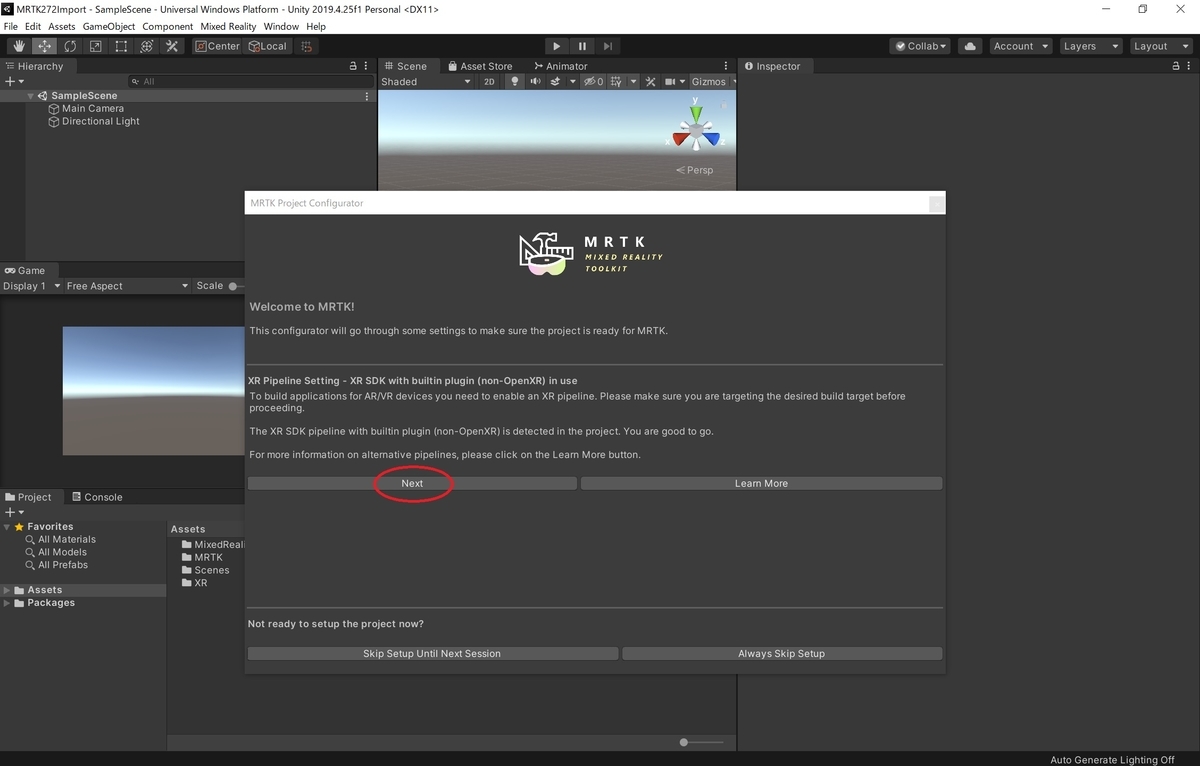The height and width of the screenshot is (766, 1200).
Task: Select the Move tool
Action: coord(45,46)
